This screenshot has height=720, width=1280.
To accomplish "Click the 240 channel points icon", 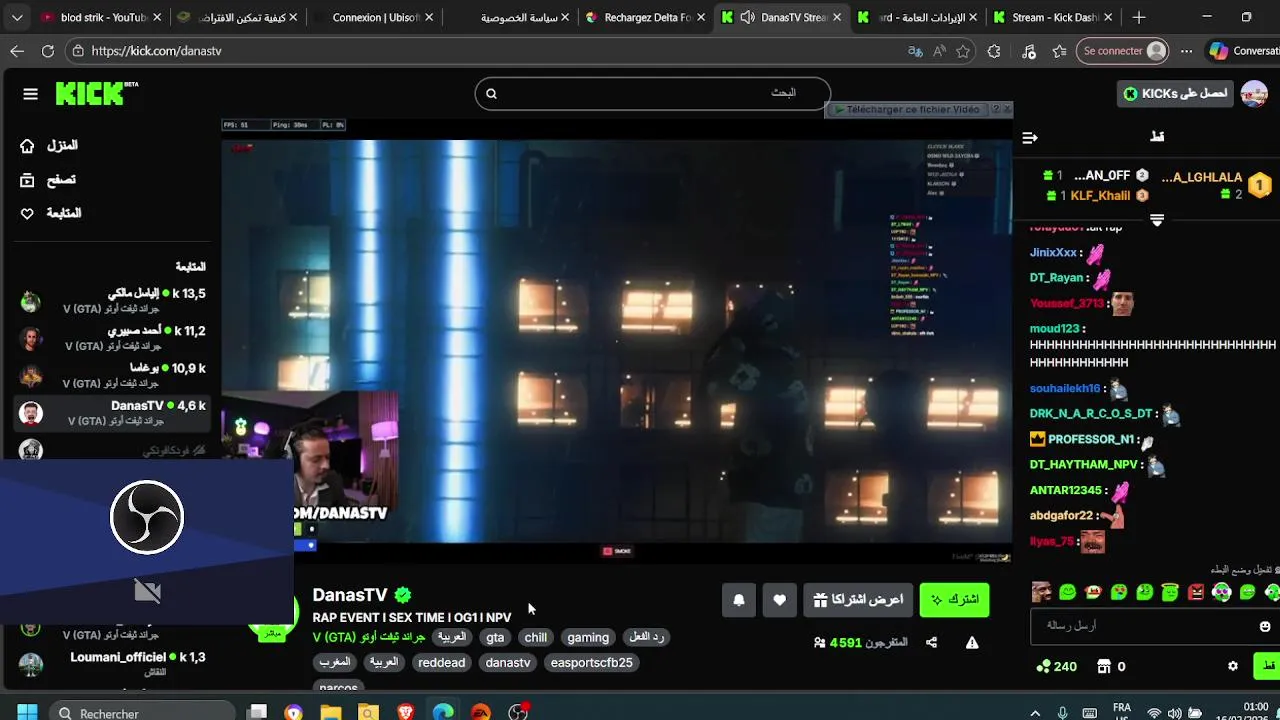I will [1044, 666].
